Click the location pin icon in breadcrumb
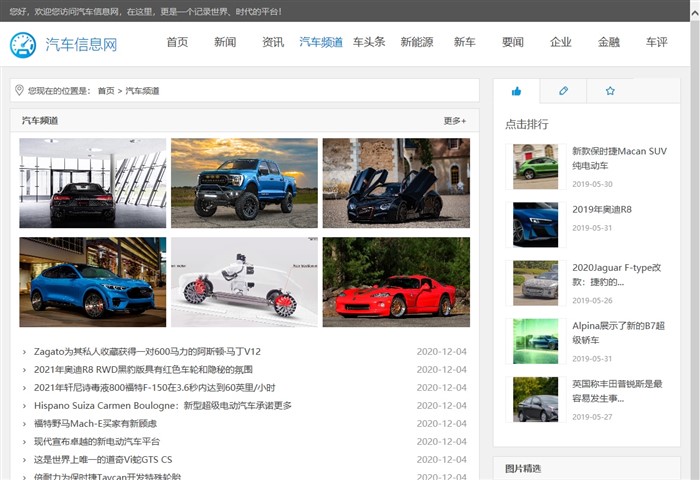 click(19, 90)
